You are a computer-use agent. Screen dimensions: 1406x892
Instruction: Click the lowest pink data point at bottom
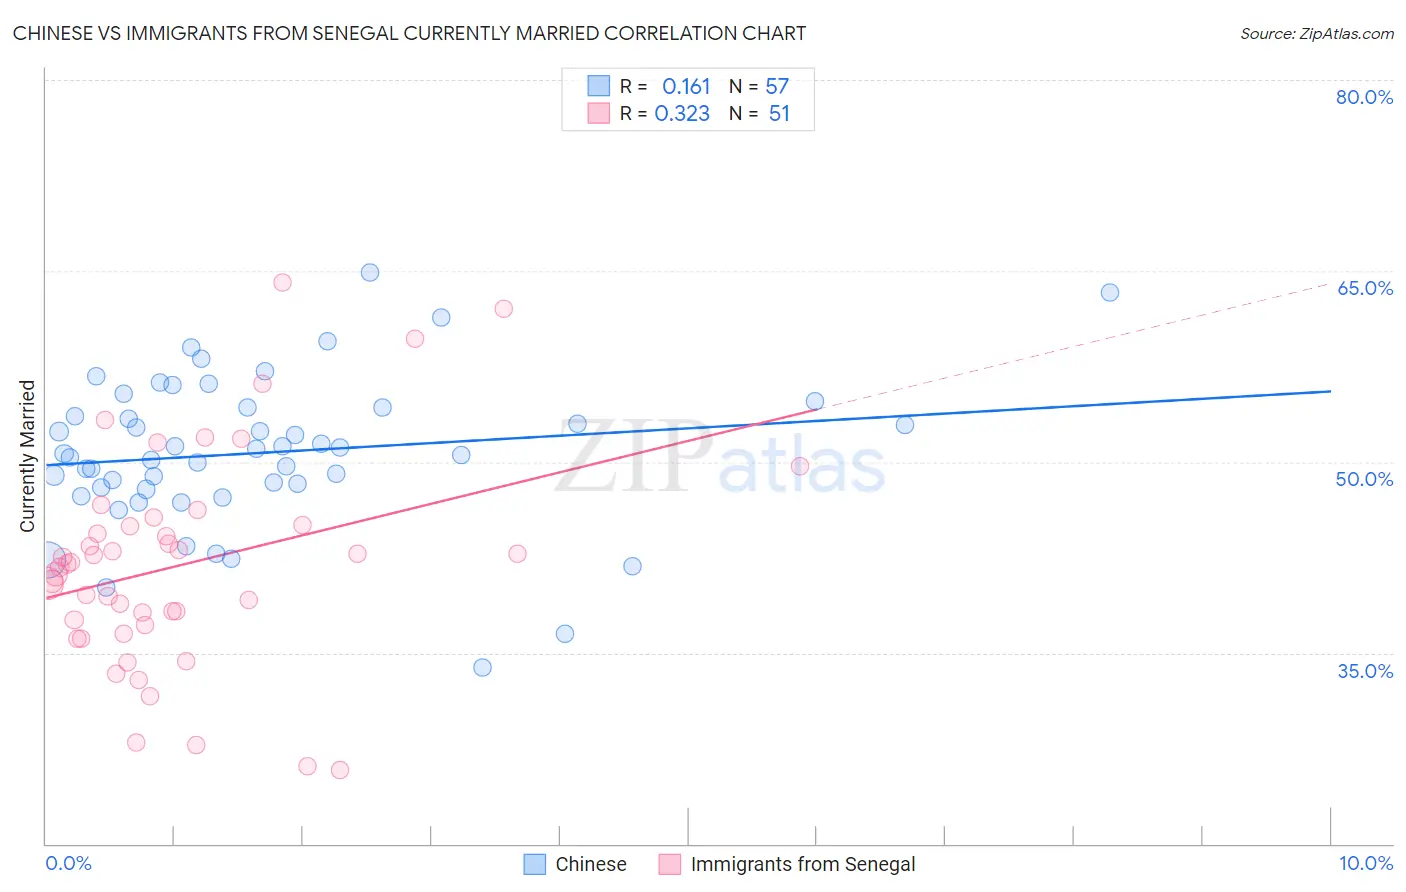(x=340, y=770)
